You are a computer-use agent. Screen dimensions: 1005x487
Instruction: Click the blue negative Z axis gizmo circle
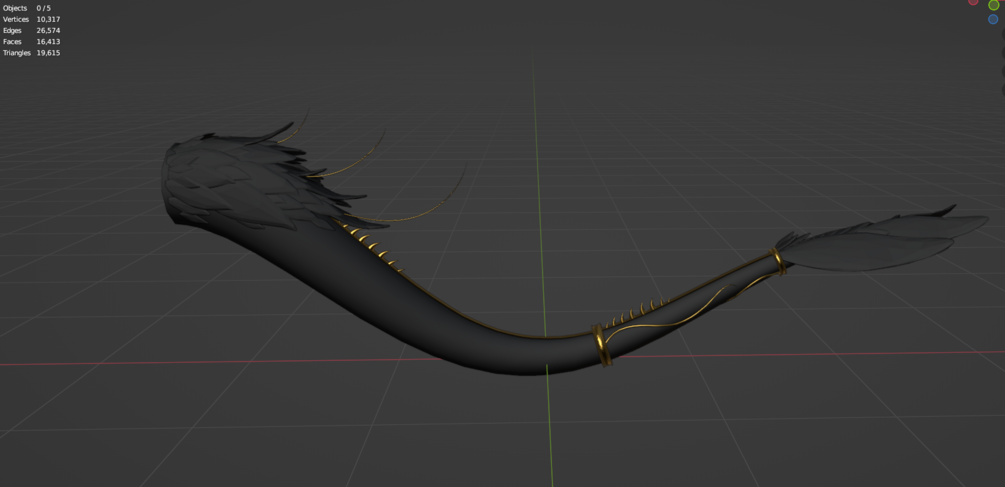pos(993,19)
